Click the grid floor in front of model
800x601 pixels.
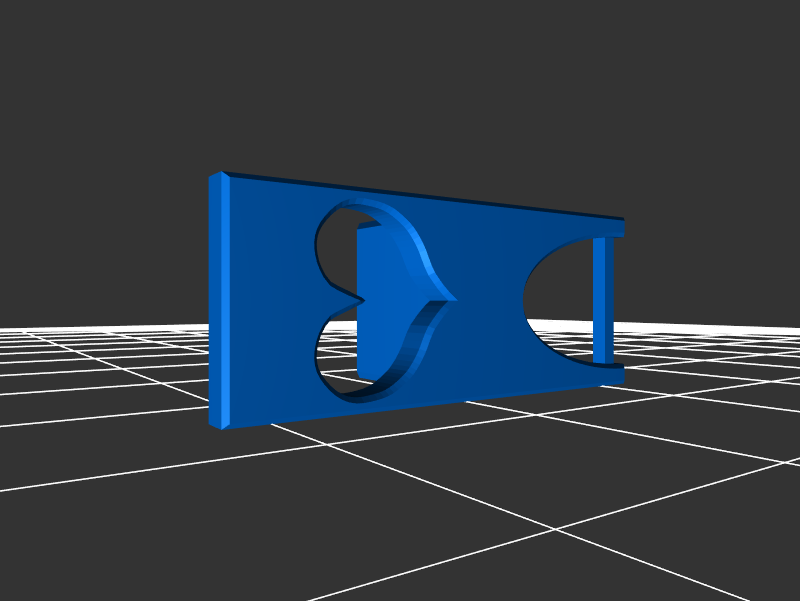400,500
